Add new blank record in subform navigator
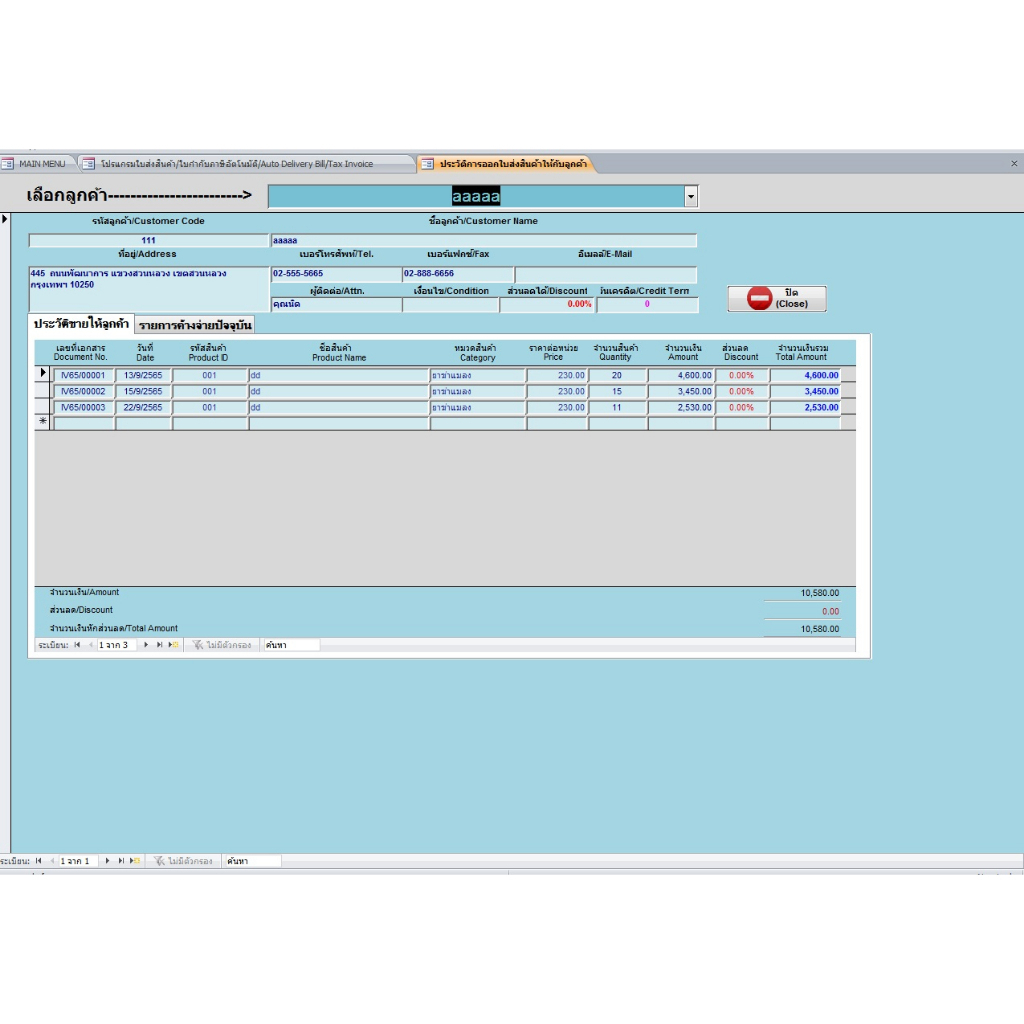This screenshot has width=1024, height=1024. [x=173, y=645]
